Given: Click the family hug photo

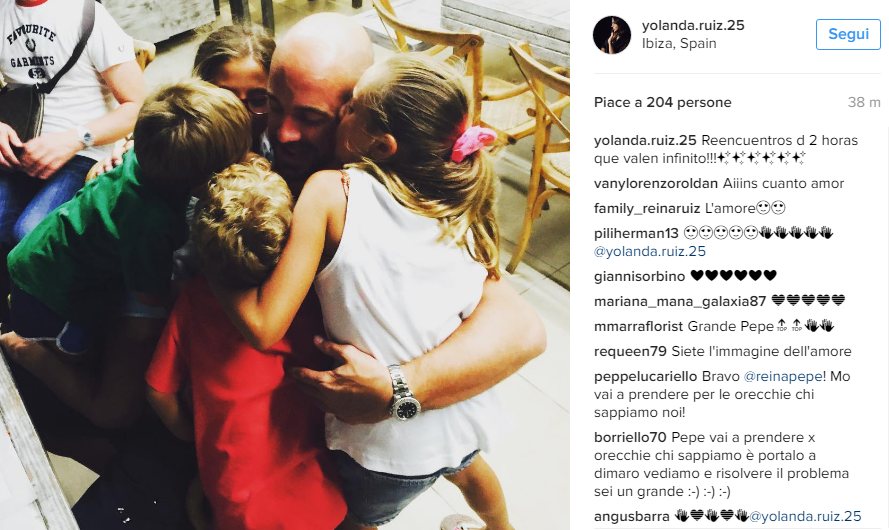Looking at the screenshot, I should coord(285,265).
